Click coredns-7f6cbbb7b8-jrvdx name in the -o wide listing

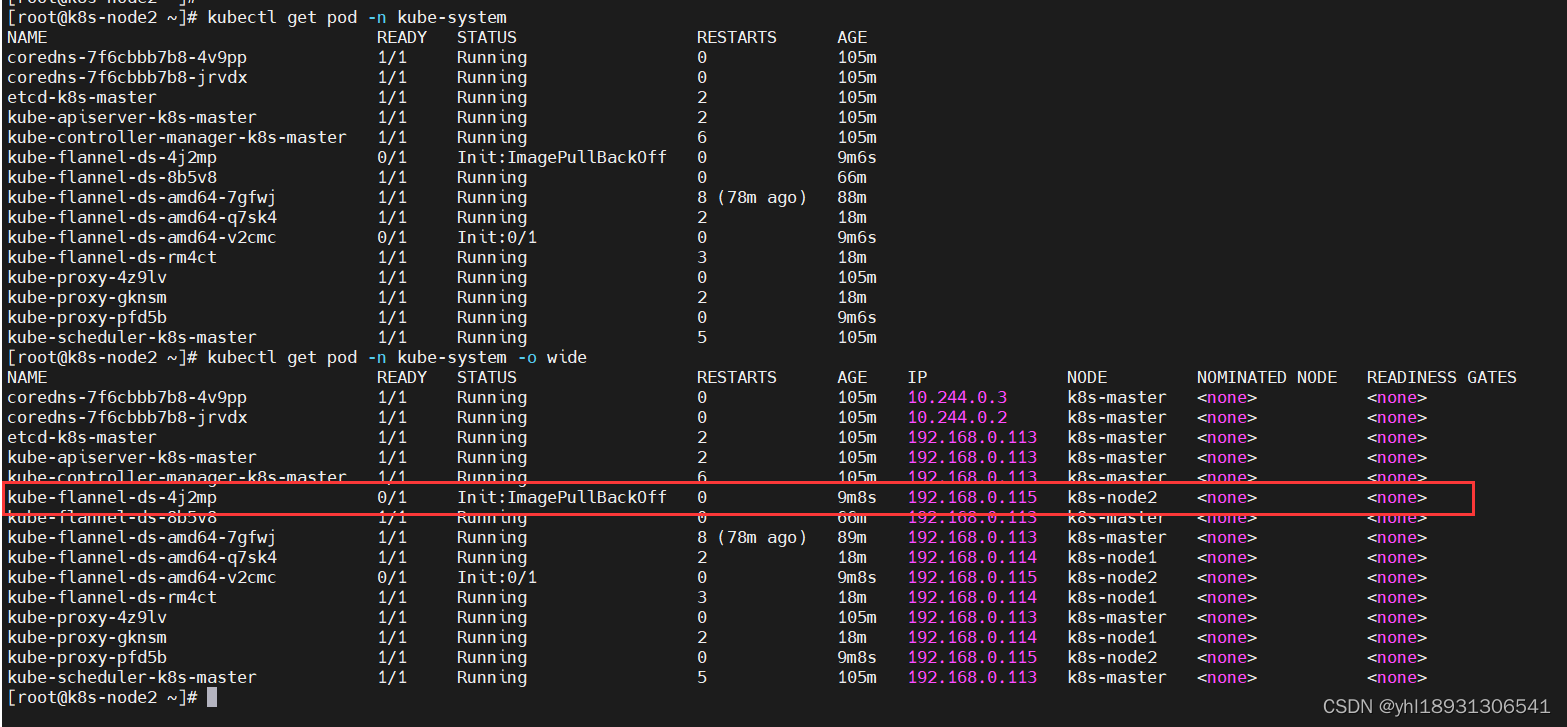click(x=127, y=417)
